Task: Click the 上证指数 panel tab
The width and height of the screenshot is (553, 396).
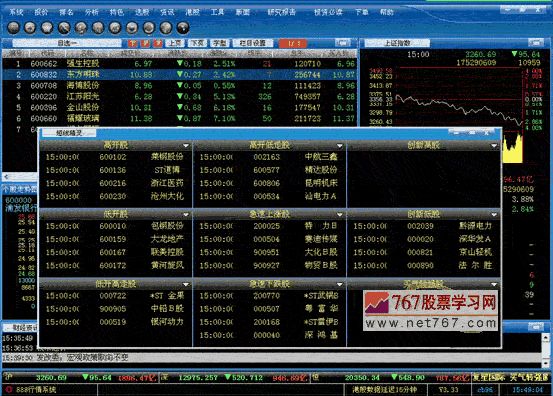Action: [397, 43]
